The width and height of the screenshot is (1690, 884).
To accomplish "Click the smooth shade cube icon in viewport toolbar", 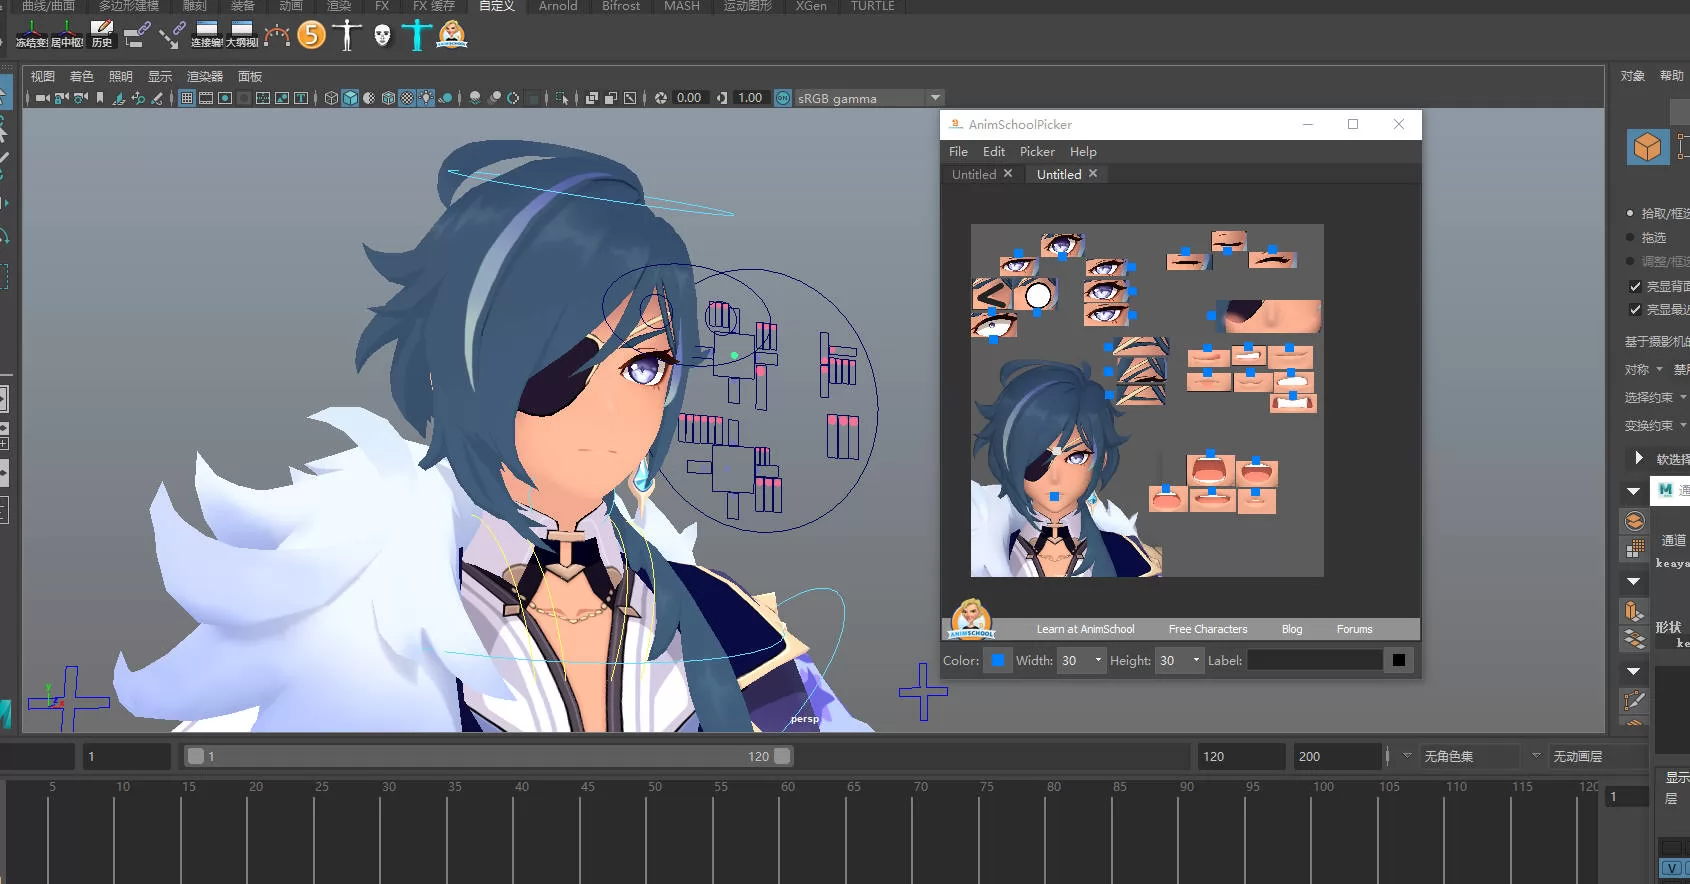I will coord(350,98).
